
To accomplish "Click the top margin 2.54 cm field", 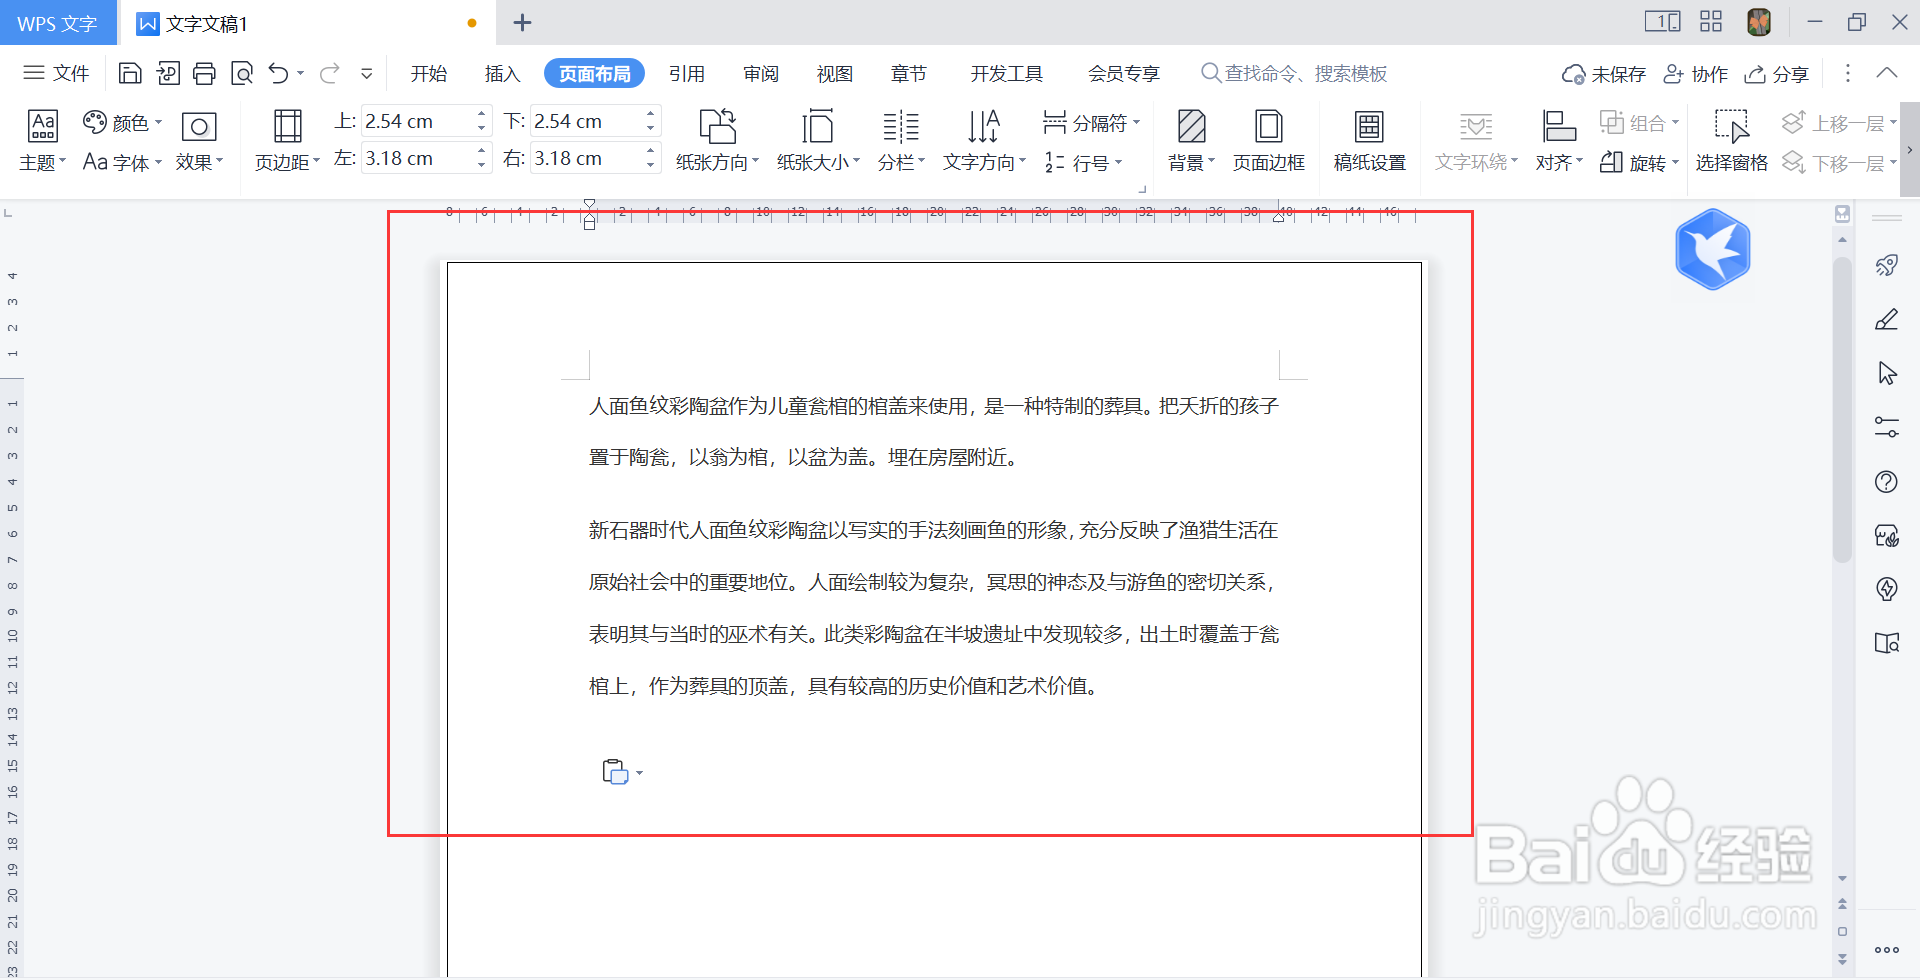I will click(x=417, y=121).
